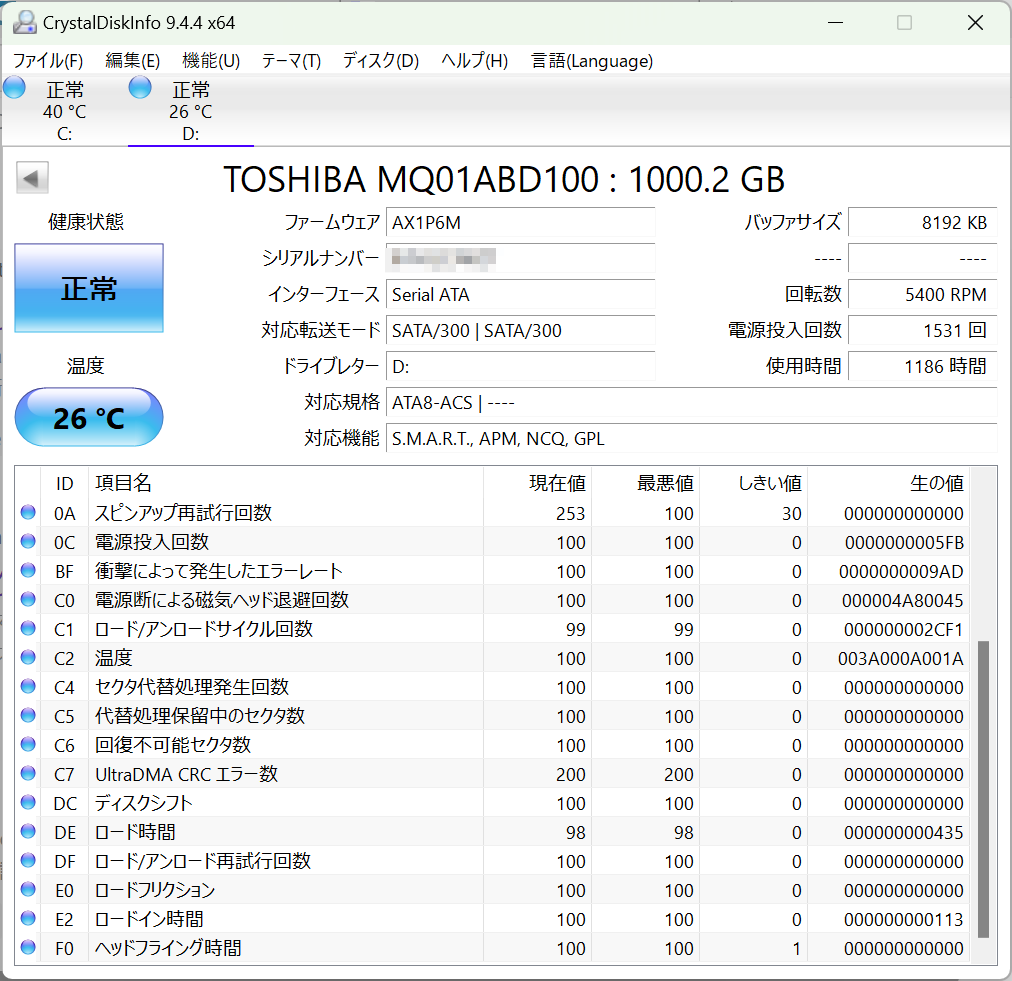Click the 生の値 column header
Viewport: 1012px width, 981px height.
[x=889, y=483]
